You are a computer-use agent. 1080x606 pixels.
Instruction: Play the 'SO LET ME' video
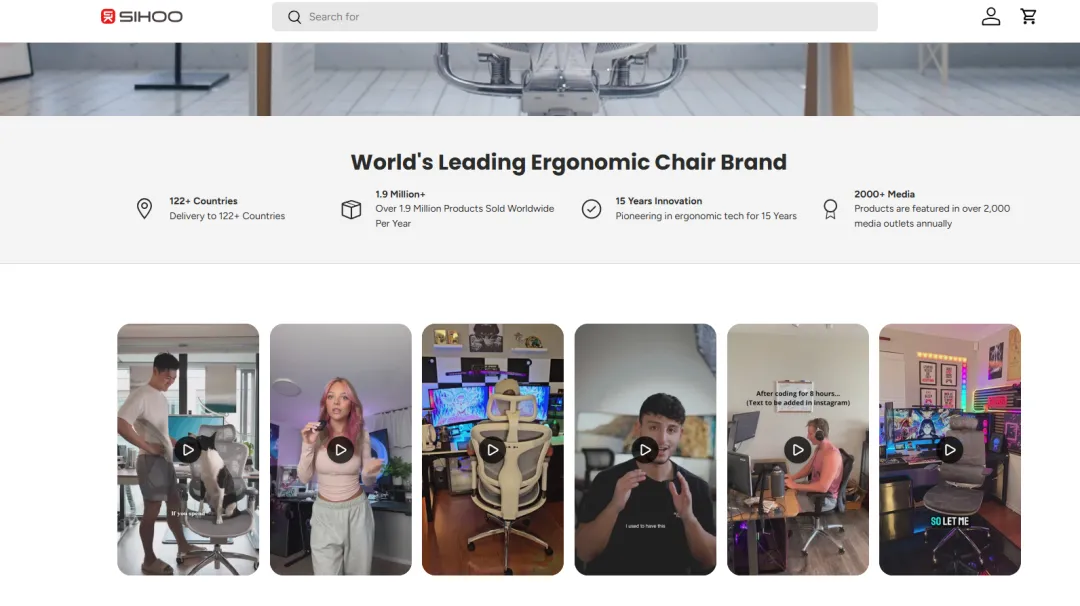pos(950,450)
